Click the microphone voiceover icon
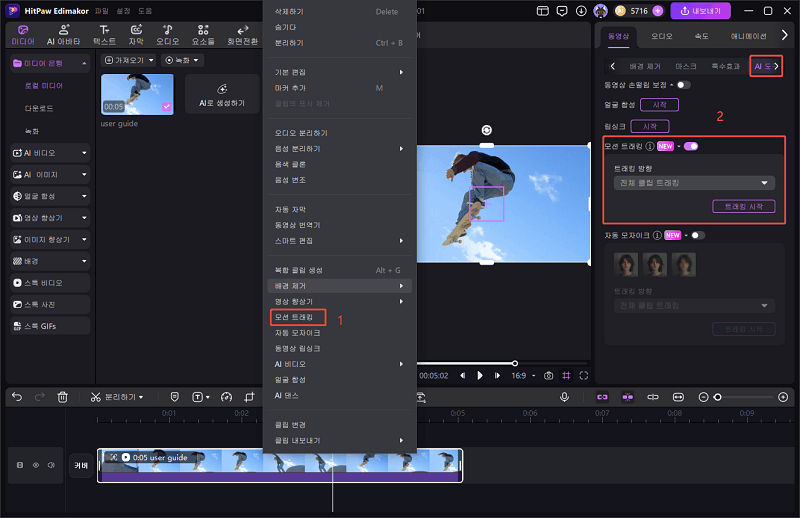800x518 pixels. (564, 397)
